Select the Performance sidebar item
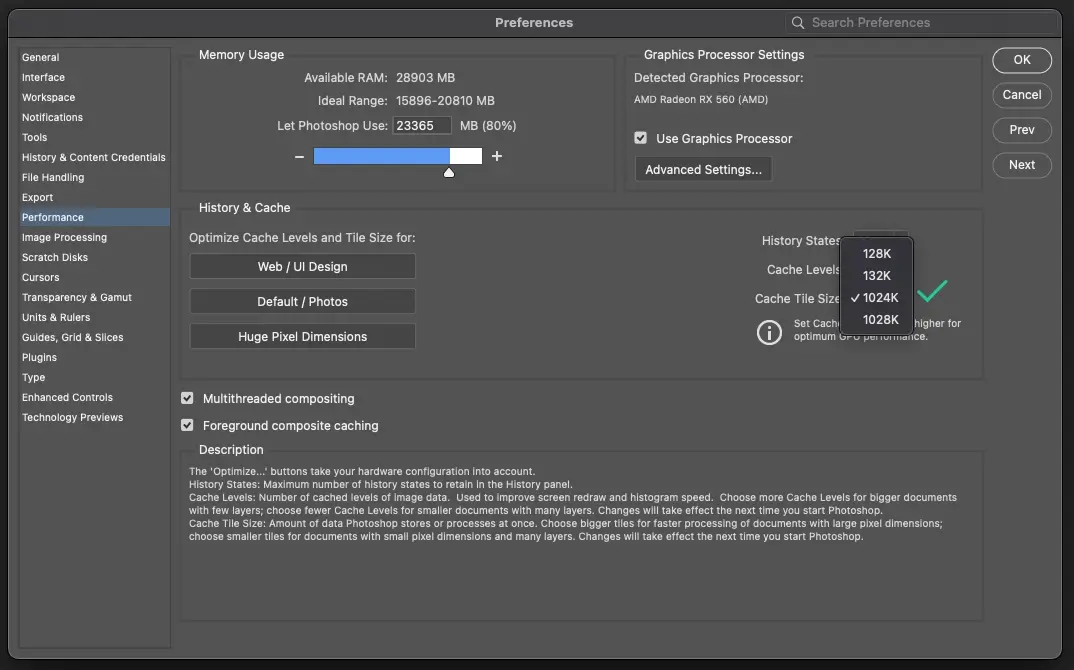Image resolution: width=1074 pixels, height=670 pixels. [x=95, y=217]
